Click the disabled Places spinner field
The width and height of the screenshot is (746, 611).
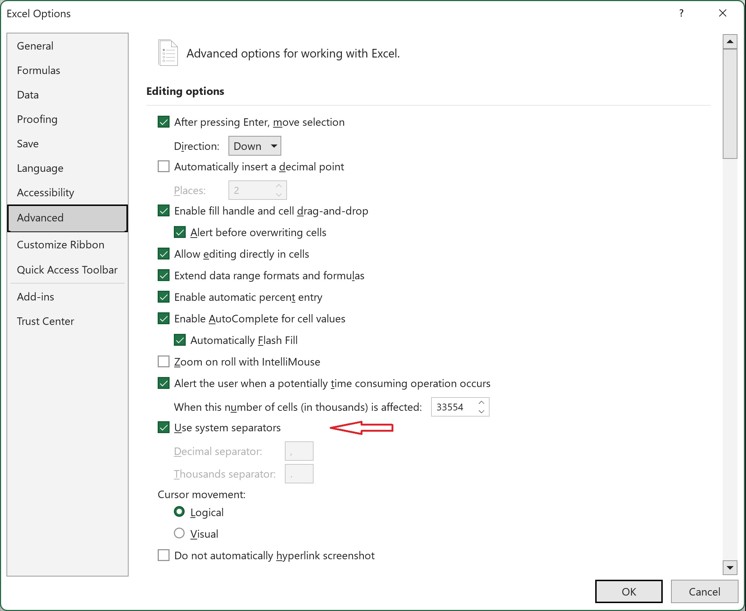pos(257,190)
